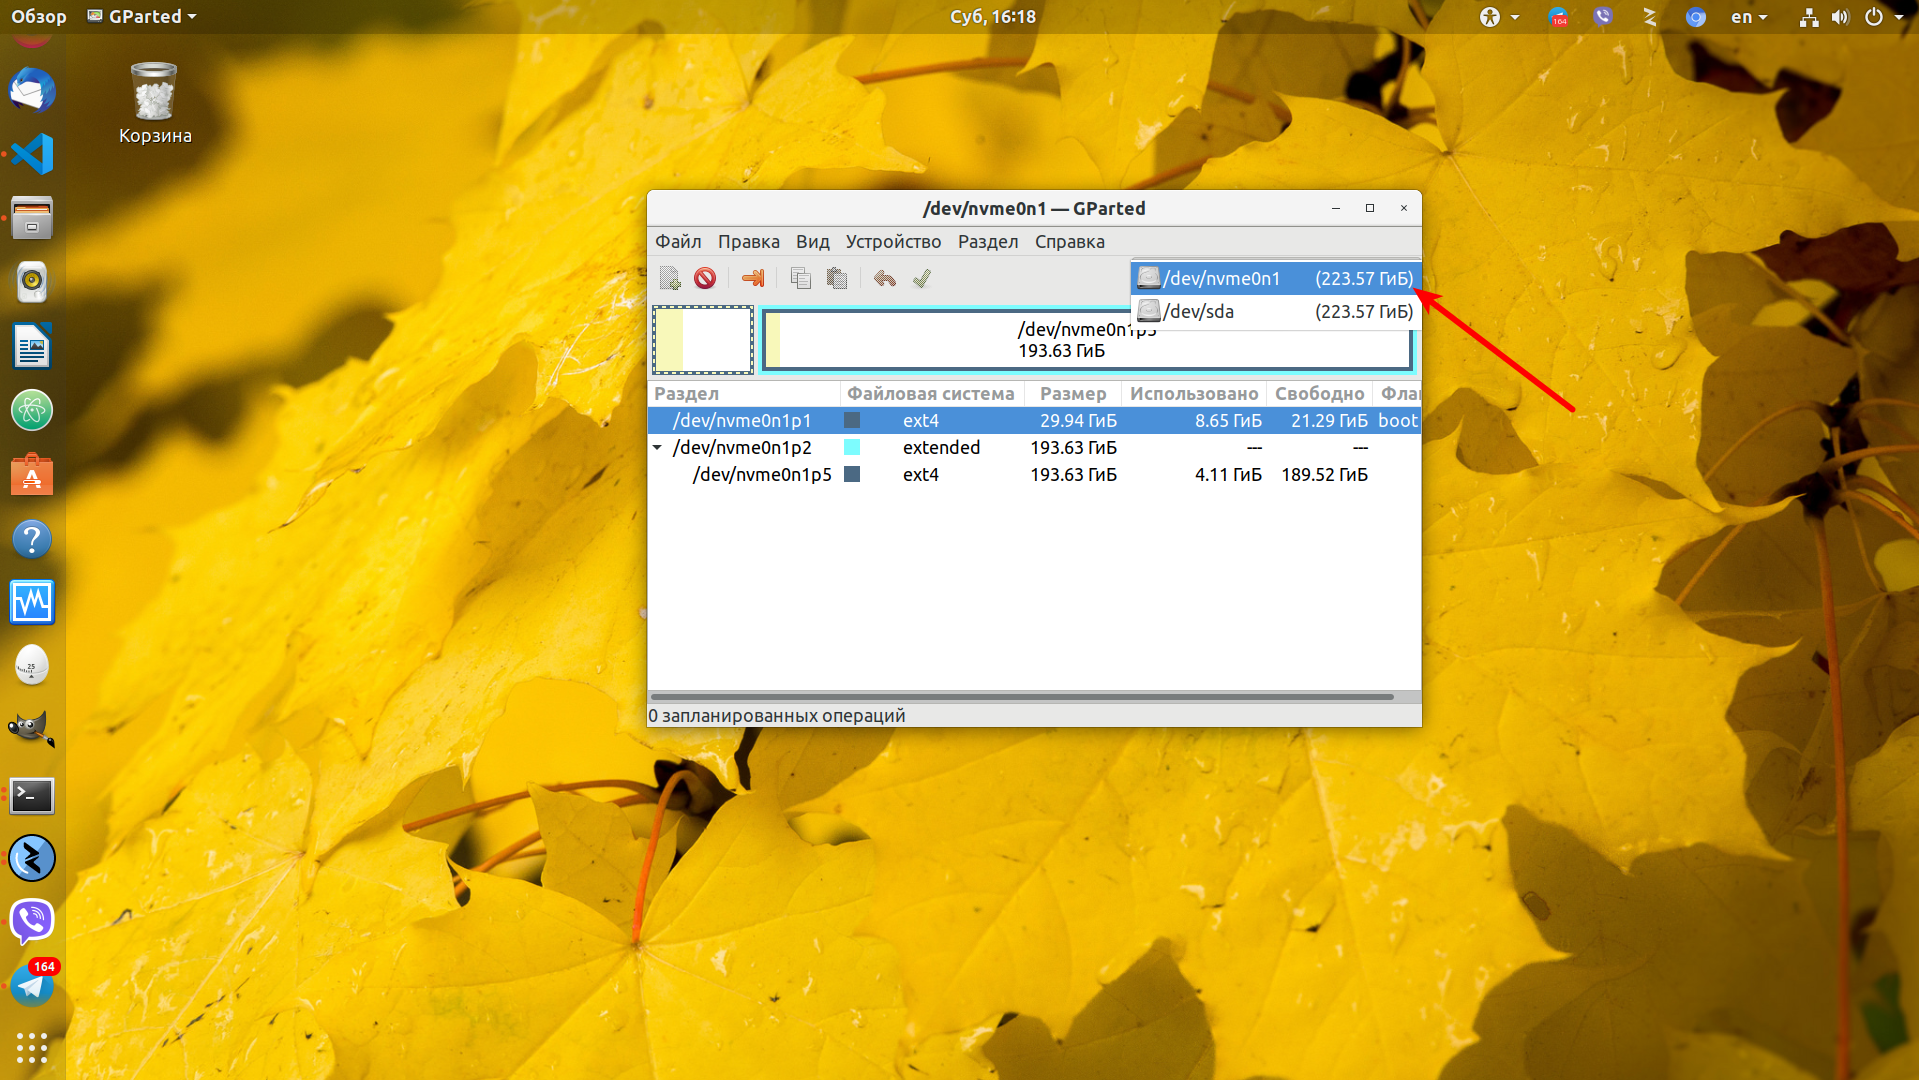The width and height of the screenshot is (1920, 1080).
Task: Click the Delete partition red icon
Action: [x=705, y=278]
